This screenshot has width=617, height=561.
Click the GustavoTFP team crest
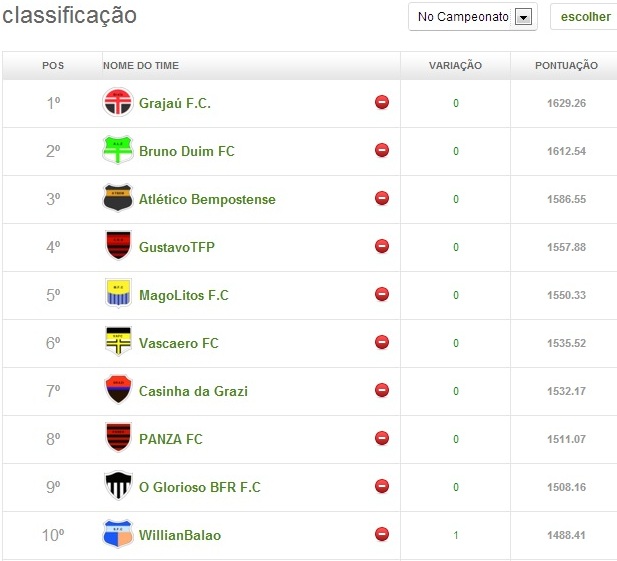117,247
